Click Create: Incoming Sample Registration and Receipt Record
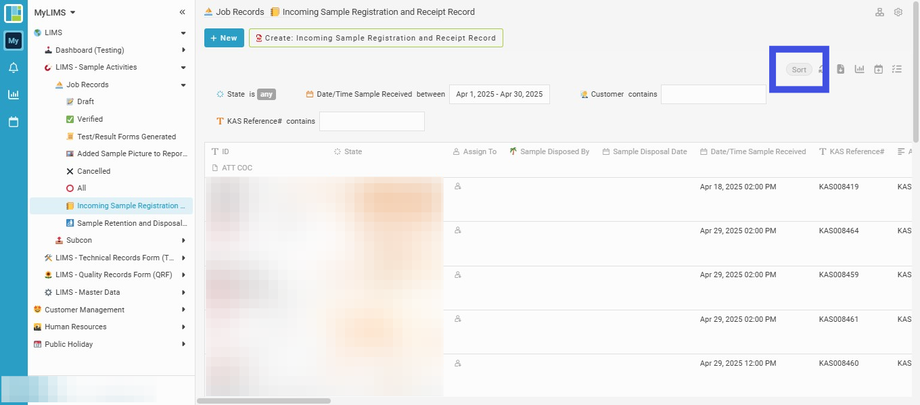 click(376, 38)
